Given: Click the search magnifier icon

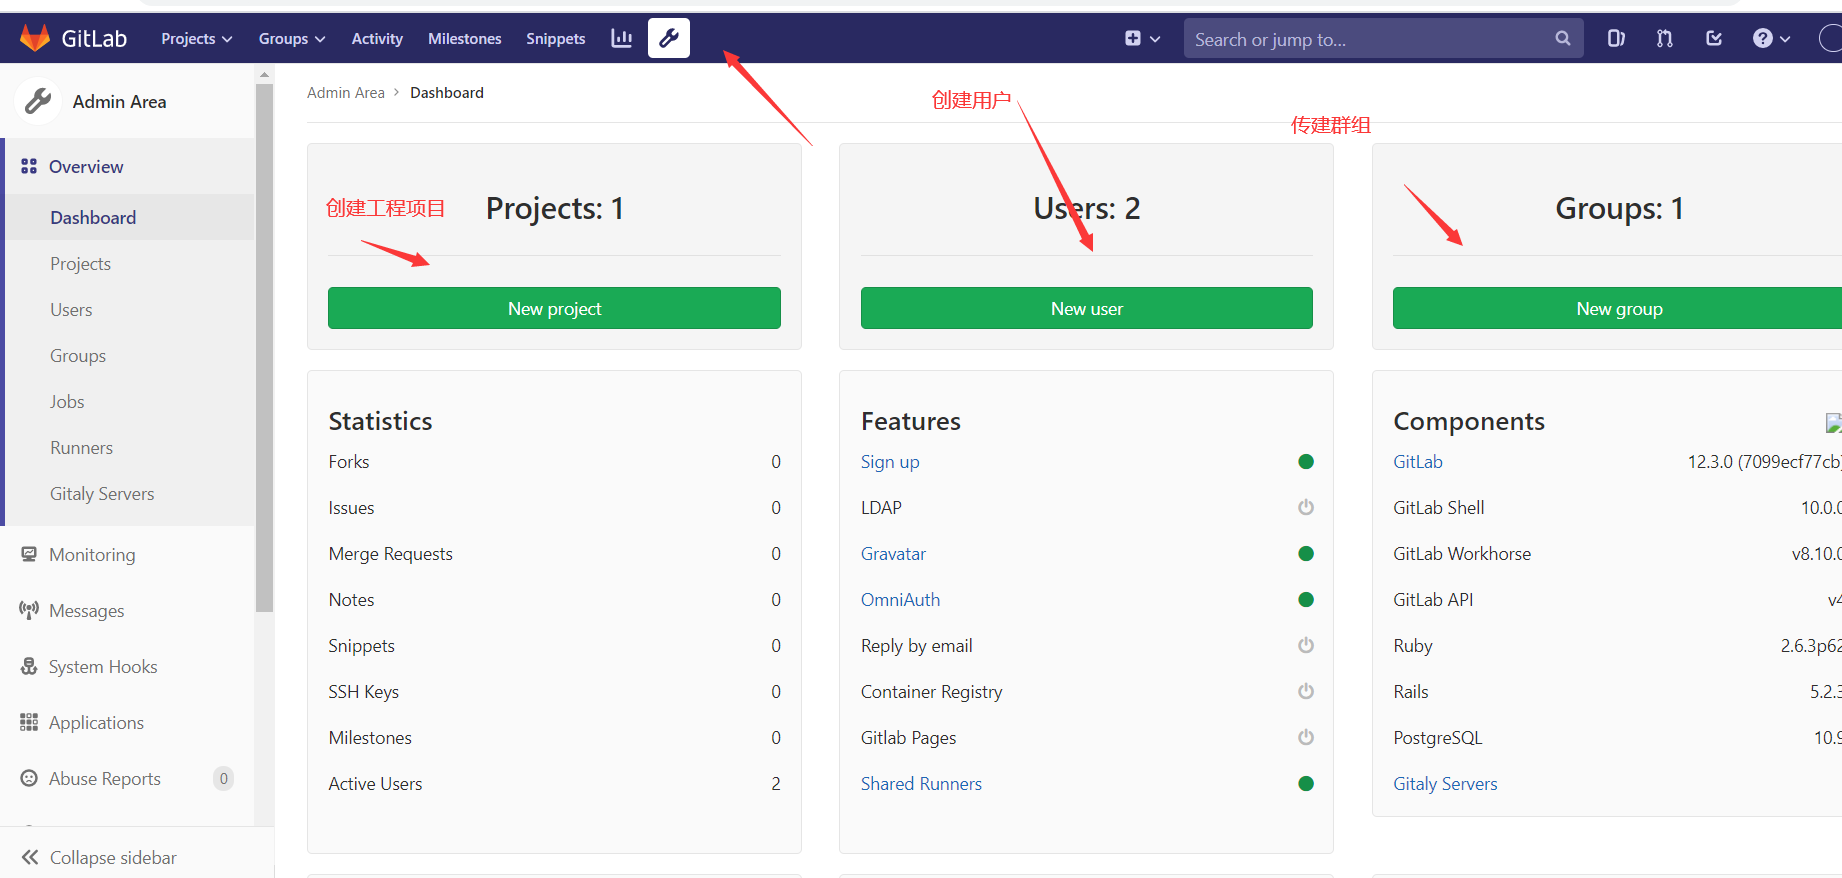Looking at the screenshot, I should 1563,38.
